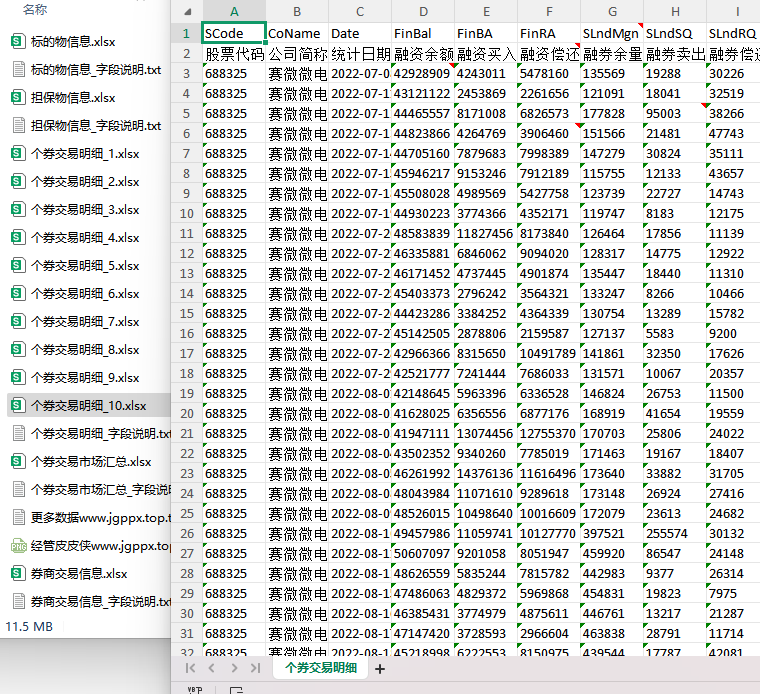Select row 26 header
760x694 pixels.
187,534
